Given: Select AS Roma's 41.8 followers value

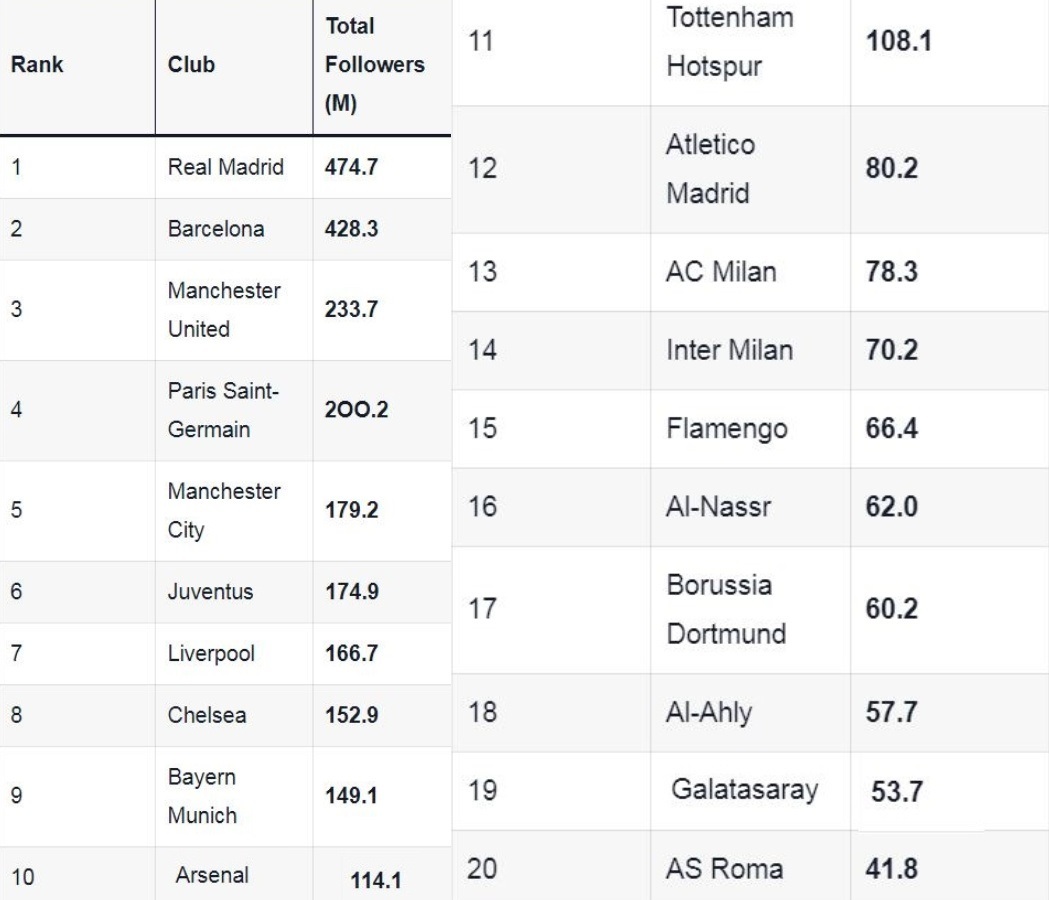Looking at the screenshot, I should tap(892, 868).
